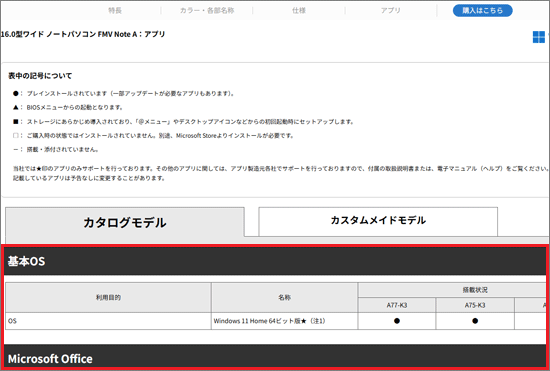Click the Windows 11 Home 64ビット版 cell
Viewport: 550px width, 371px height.
coord(284,321)
